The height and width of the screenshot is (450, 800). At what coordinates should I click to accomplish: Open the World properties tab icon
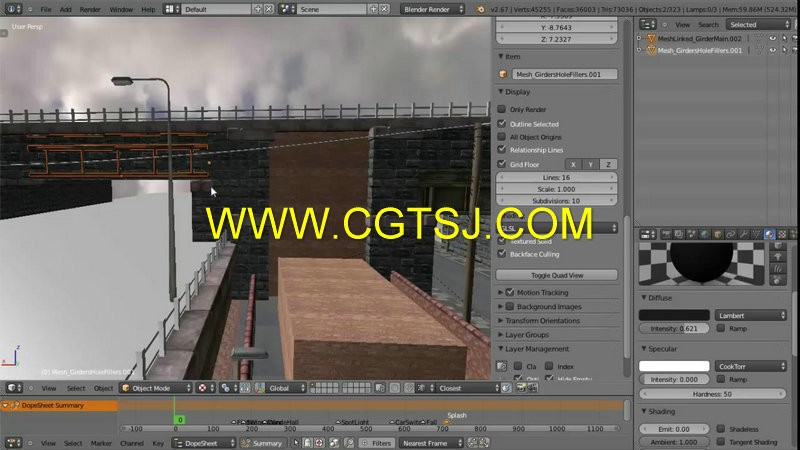coord(705,234)
